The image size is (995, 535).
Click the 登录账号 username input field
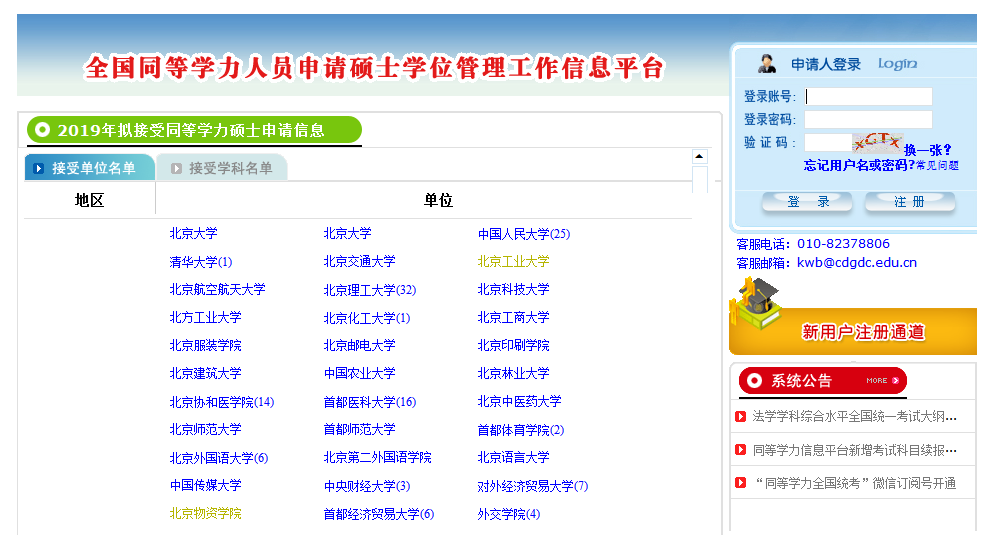[868, 97]
